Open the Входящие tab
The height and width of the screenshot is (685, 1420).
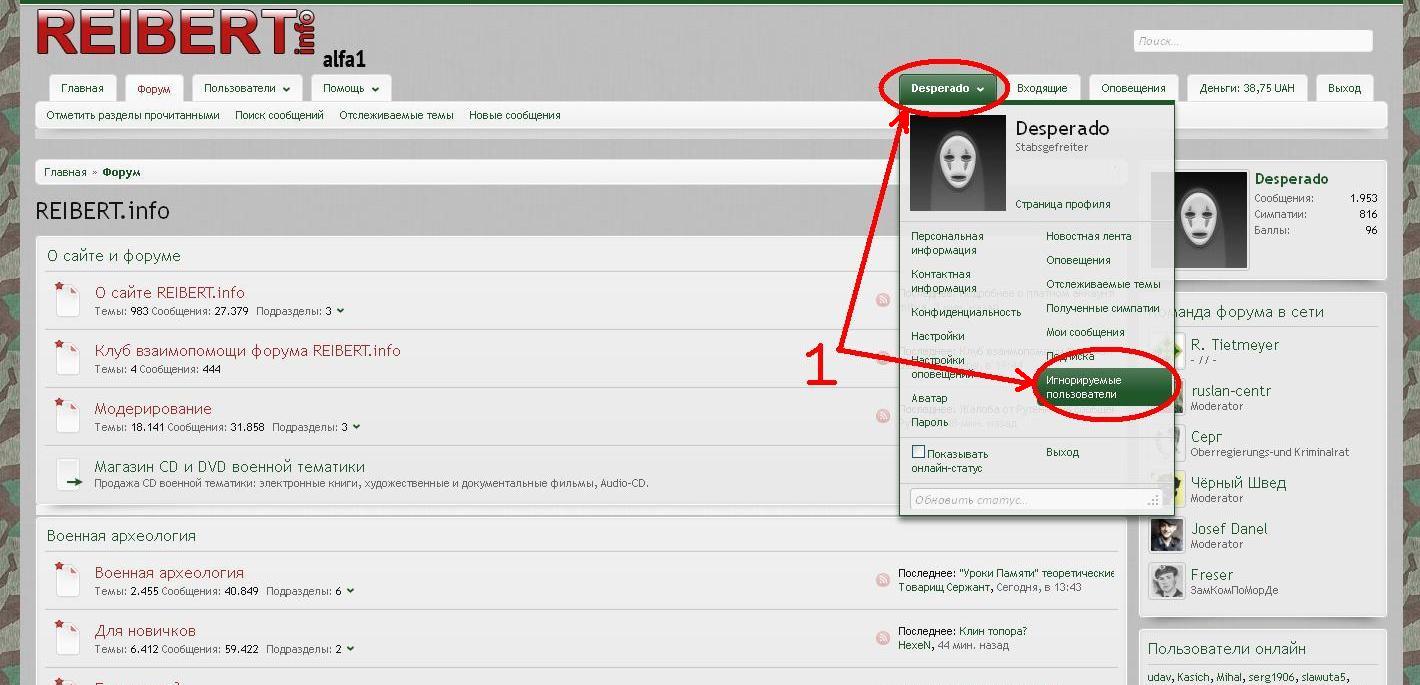click(1042, 88)
